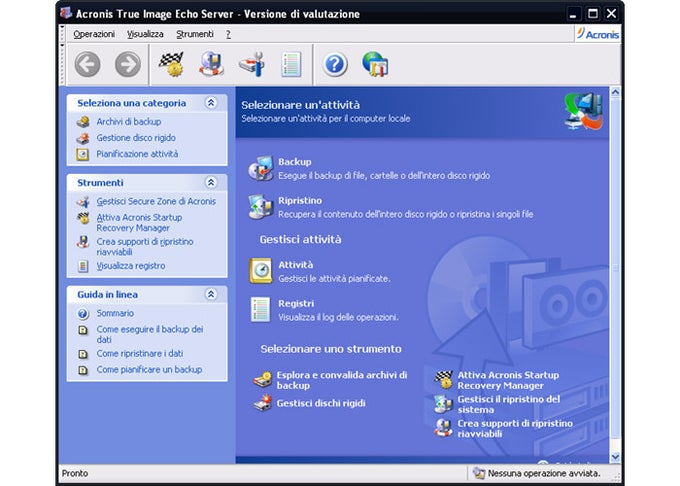Open the Attività managed tasks link
This screenshot has width=680, height=486.
[296, 265]
